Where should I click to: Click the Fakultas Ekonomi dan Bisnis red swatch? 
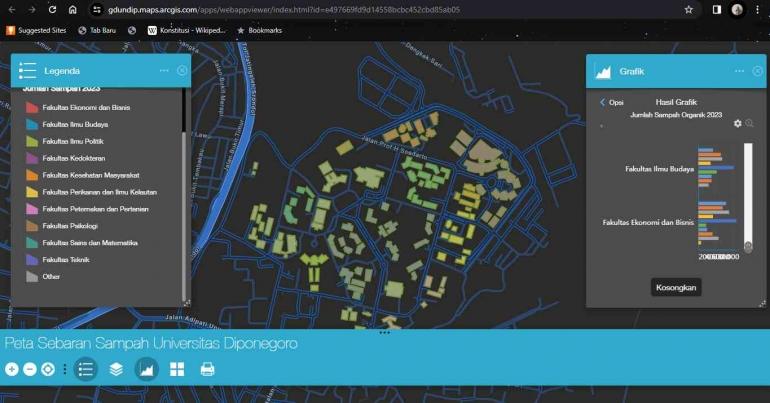click(32, 107)
